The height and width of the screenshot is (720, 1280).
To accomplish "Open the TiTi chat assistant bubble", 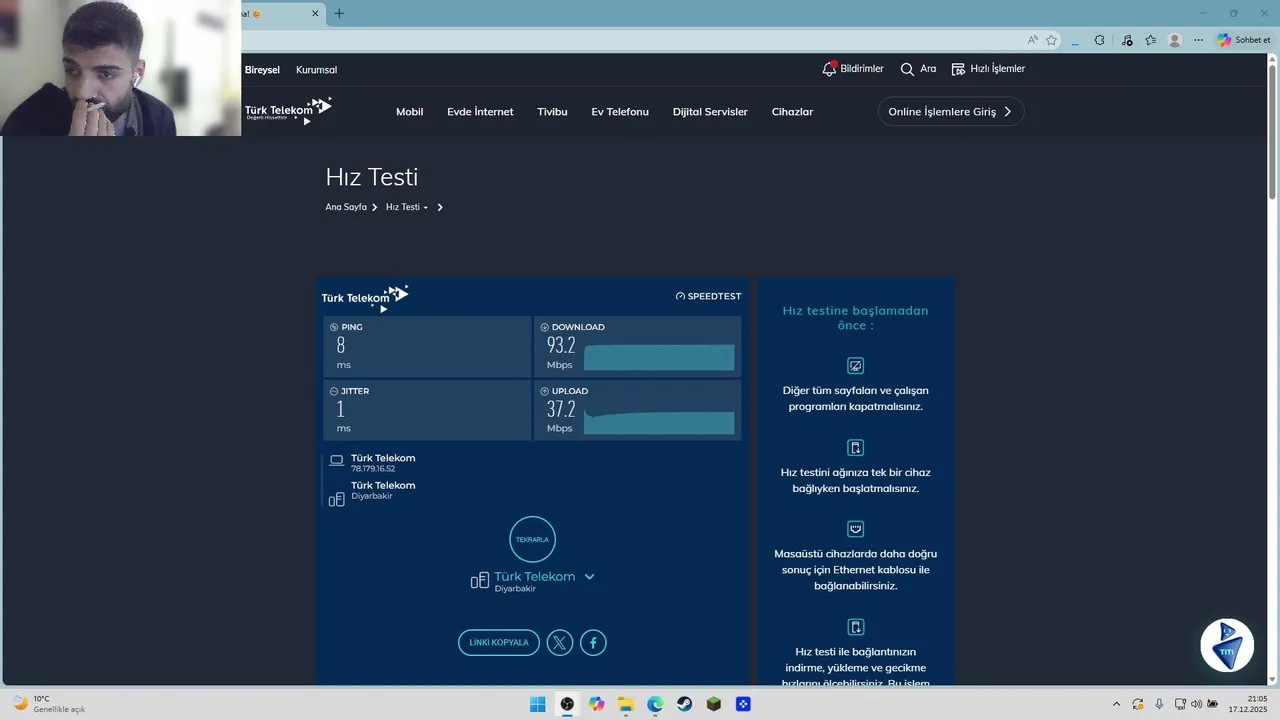I will (x=1227, y=646).
